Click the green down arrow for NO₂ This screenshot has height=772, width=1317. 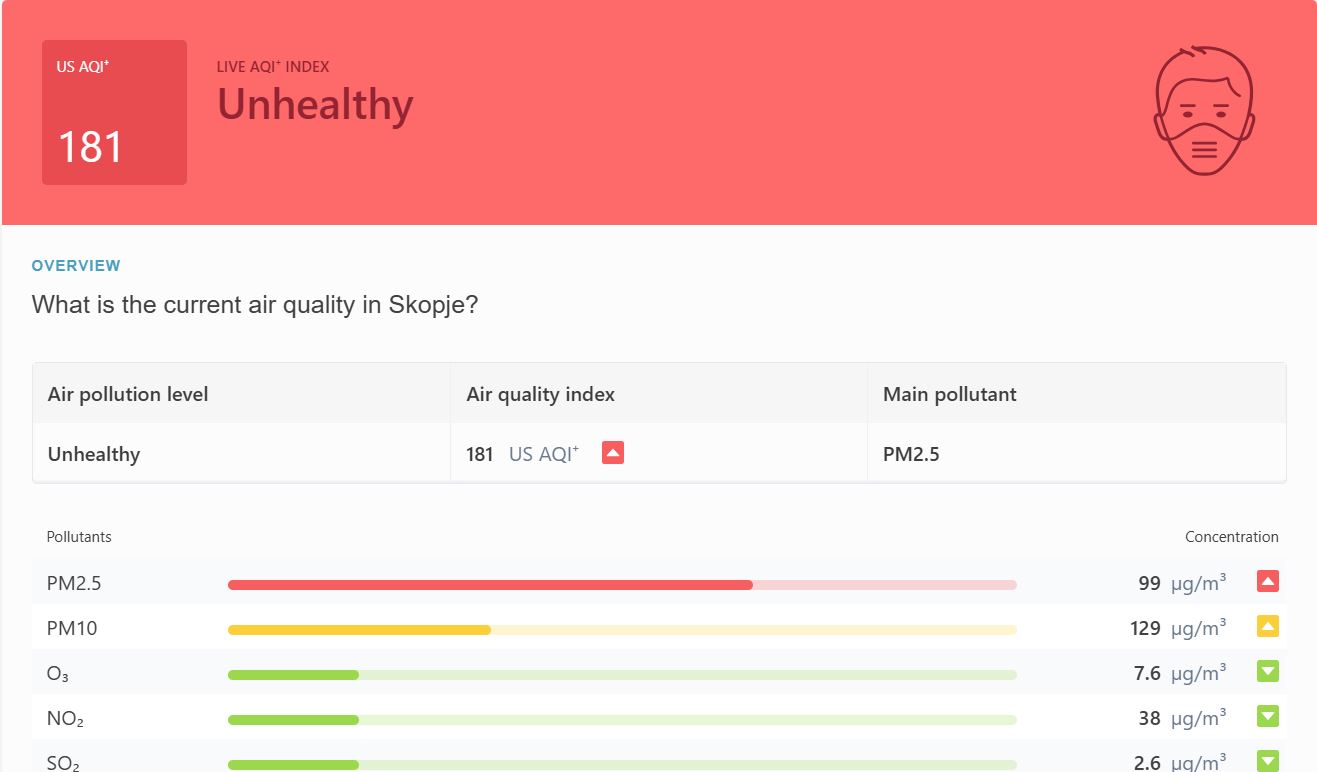[x=1268, y=716]
